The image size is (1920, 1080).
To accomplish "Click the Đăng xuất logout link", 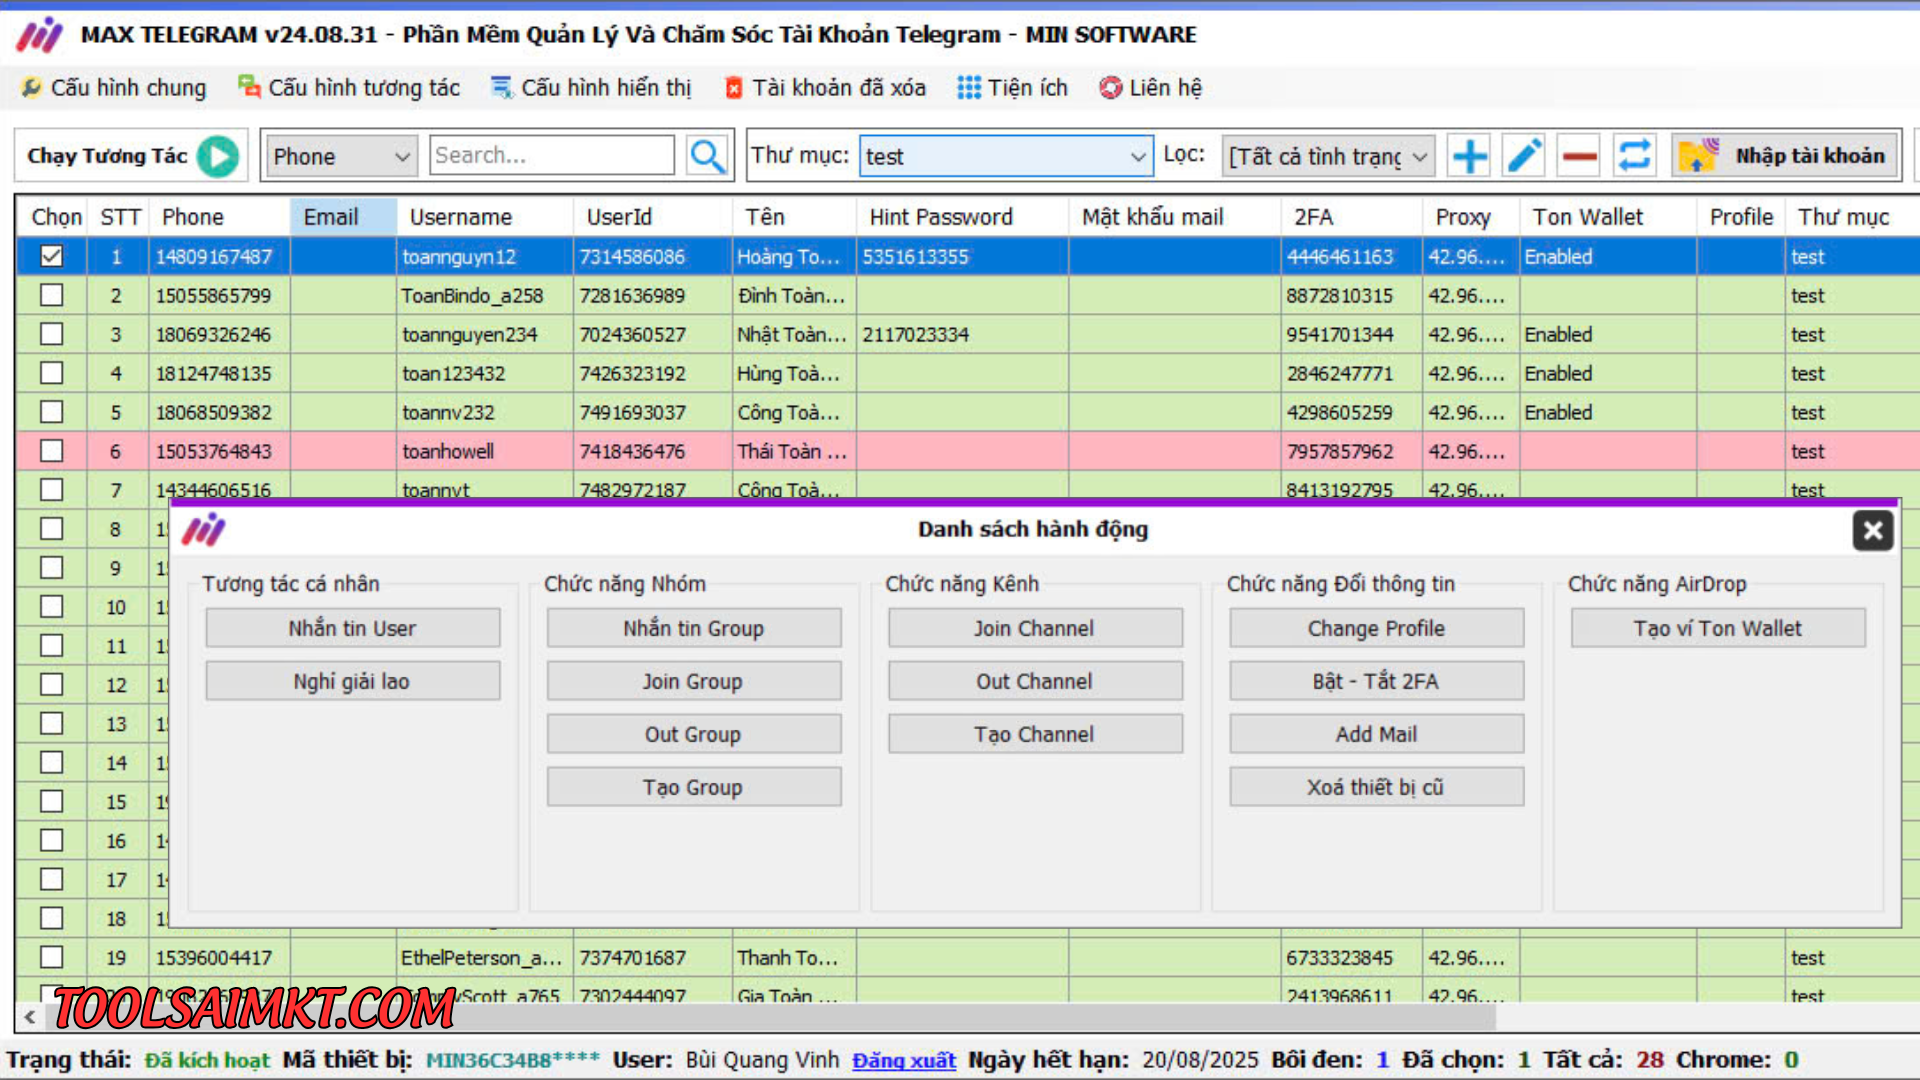I will coord(904,1060).
